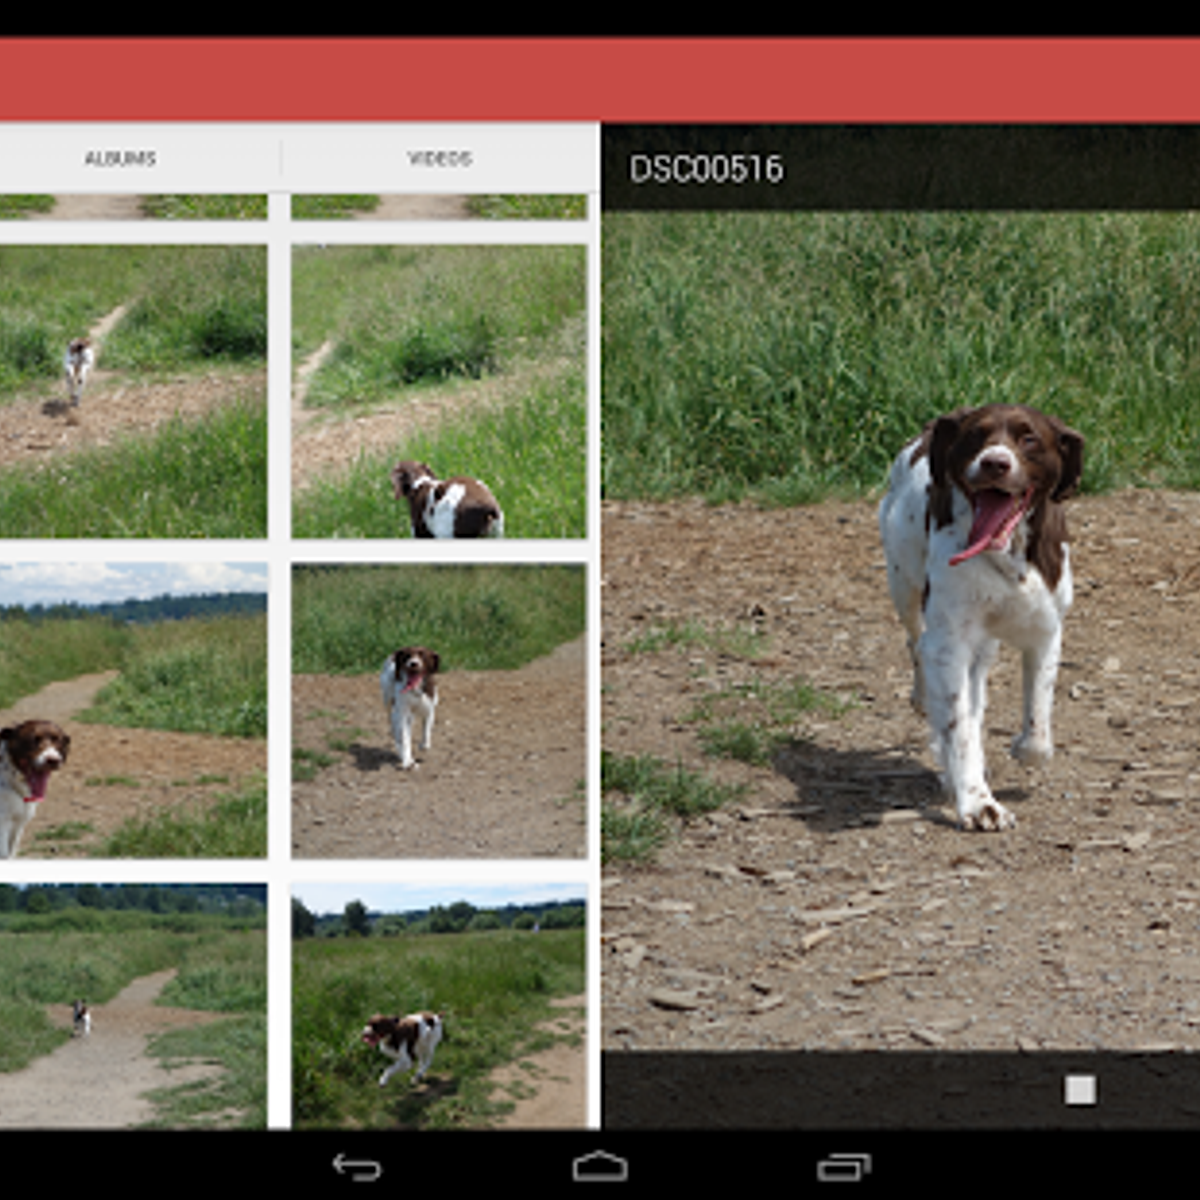Viewport: 1200px width, 1200px height.
Task: Click the red action bar at top
Action: point(600,80)
